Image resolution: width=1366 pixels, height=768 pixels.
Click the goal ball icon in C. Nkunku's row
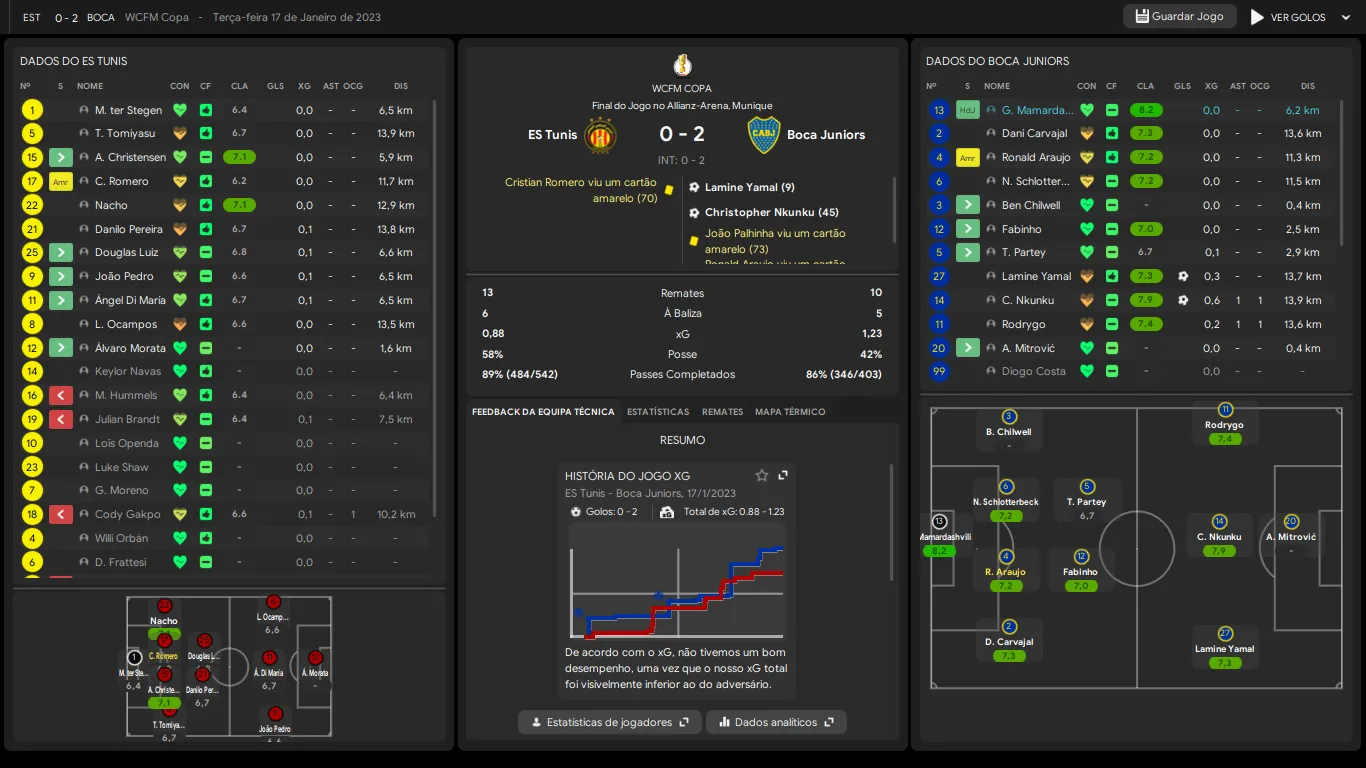pyautogui.click(x=1183, y=300)
